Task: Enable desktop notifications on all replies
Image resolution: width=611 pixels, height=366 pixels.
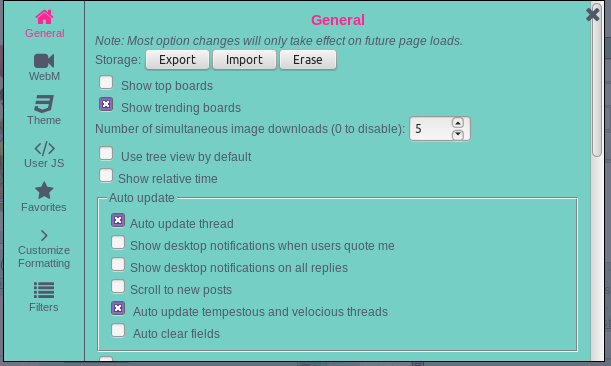Action: pyautogui.click(x=118, y=264)
